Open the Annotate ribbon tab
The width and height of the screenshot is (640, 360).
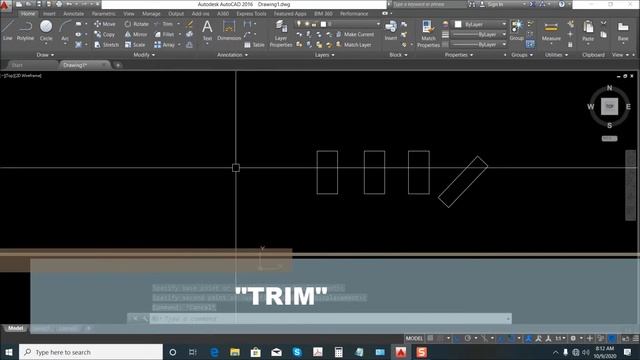click(73, 13)
